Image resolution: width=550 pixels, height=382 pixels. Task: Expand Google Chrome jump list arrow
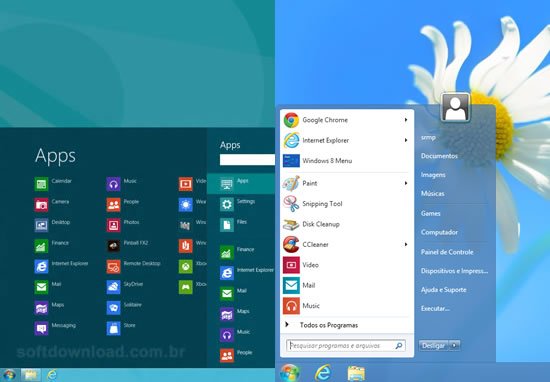tap(406, 120)
